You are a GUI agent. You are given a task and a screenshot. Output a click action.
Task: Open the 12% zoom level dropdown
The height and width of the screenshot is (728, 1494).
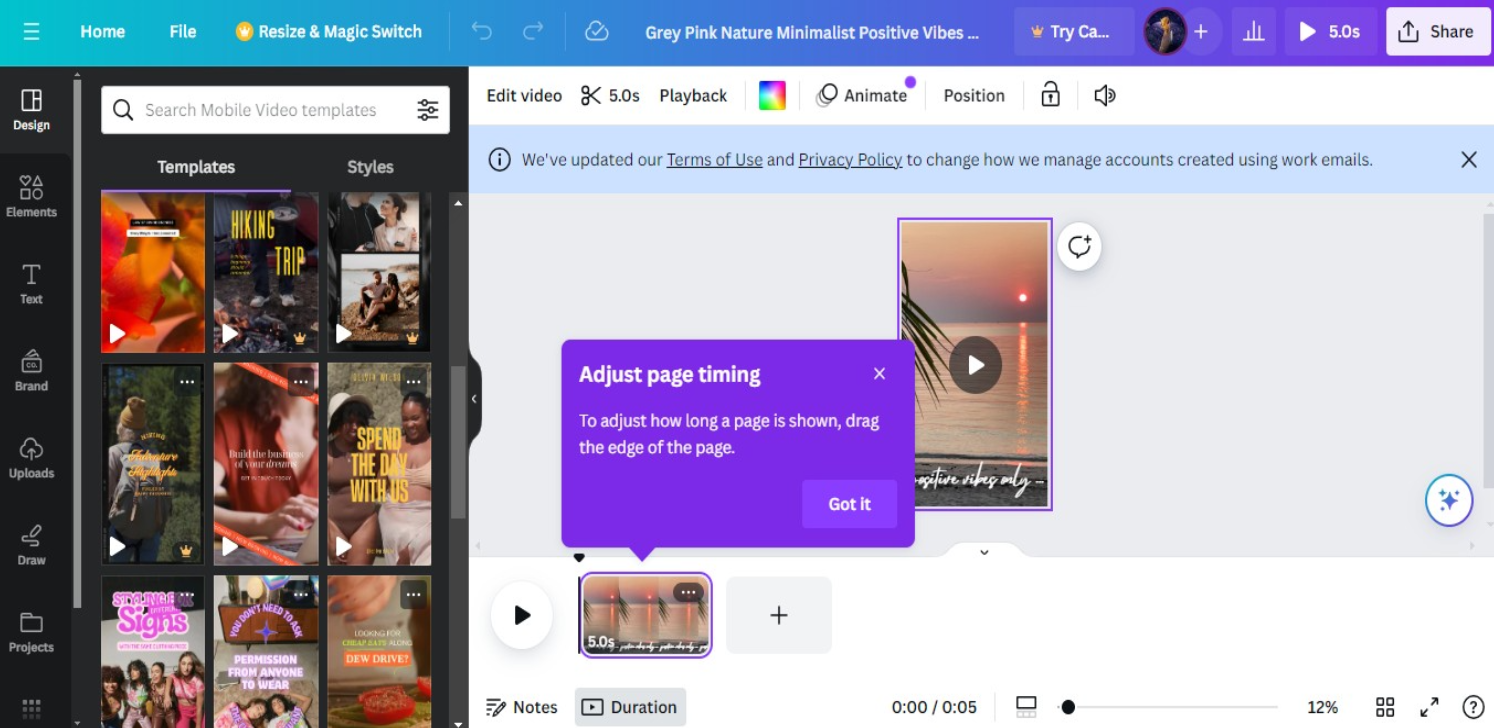pyautogui.click(x=1323, y=707)
